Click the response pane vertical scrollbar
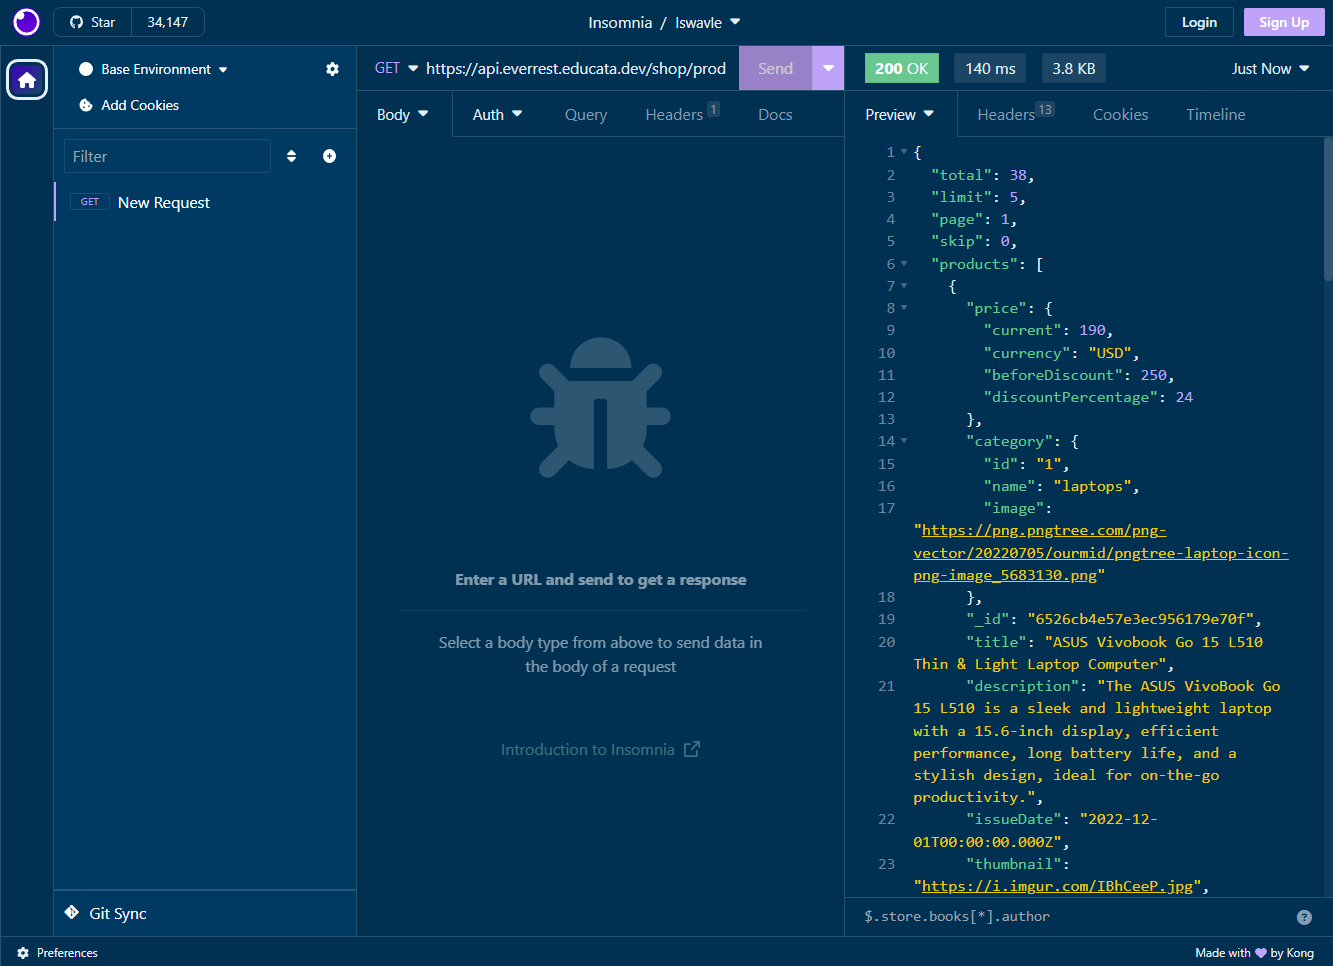Viewport: 1333px width, 966px height. tap(1328, 208)
